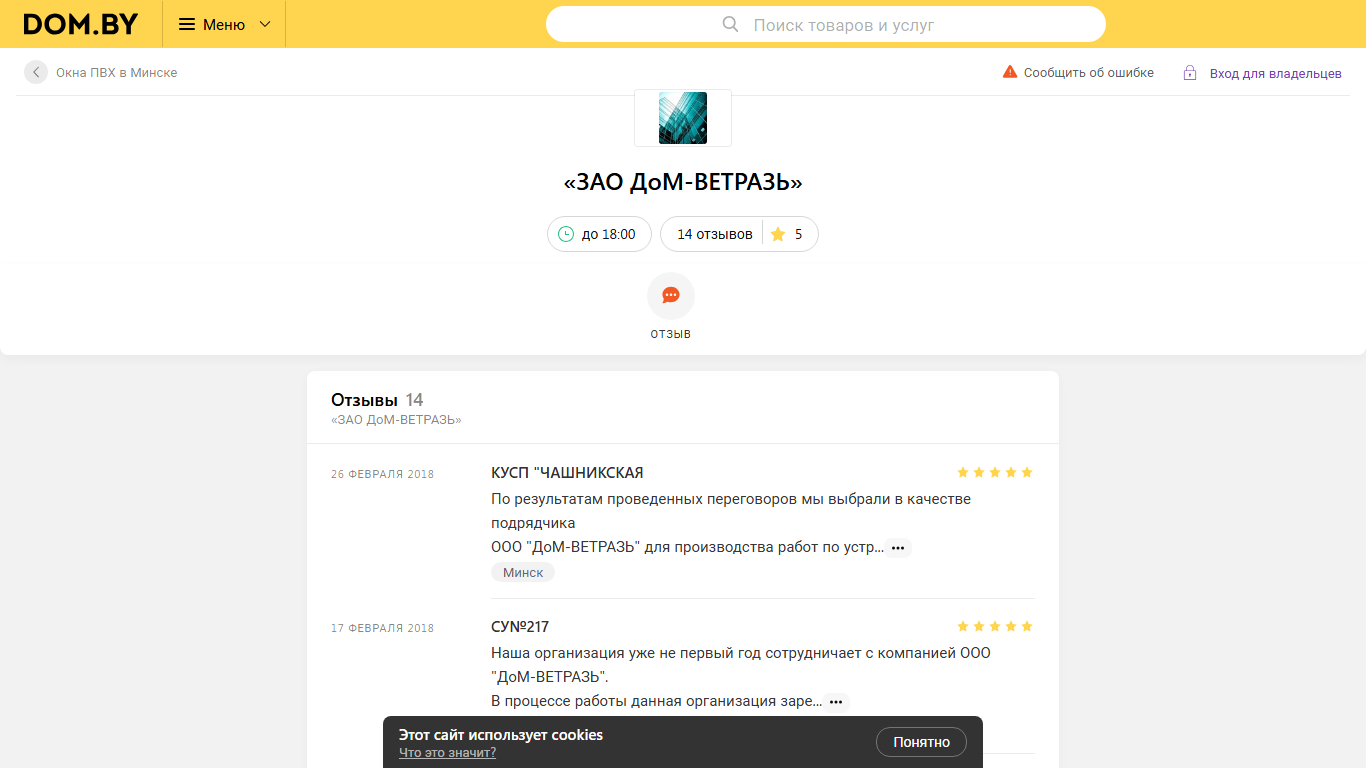Click the Этот сайт использует cookies notice text
This screenshot has width=1366, height=768.
pyautogui.click(x=501, y=735)
